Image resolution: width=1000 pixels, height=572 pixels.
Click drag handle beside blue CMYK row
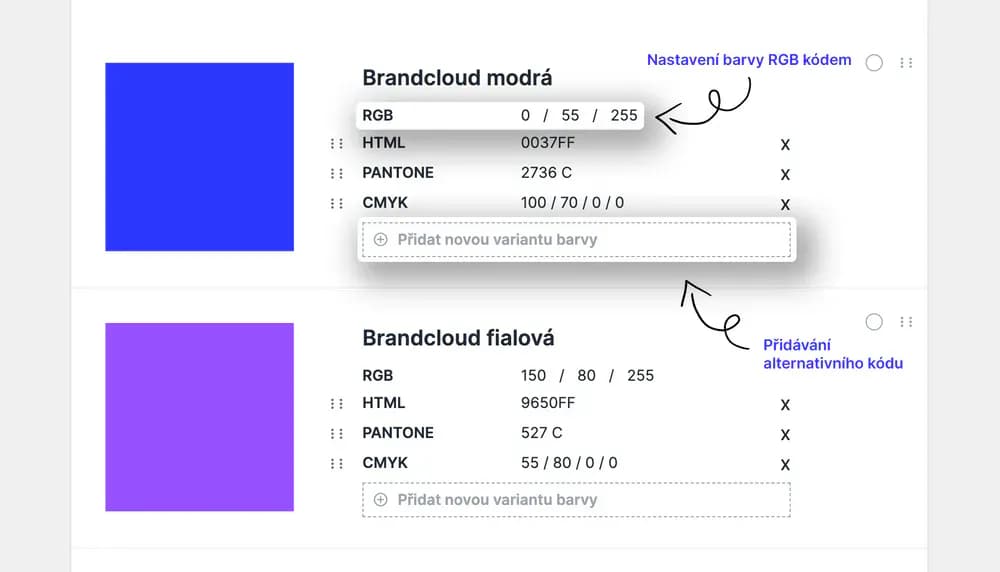pos(336,204)
